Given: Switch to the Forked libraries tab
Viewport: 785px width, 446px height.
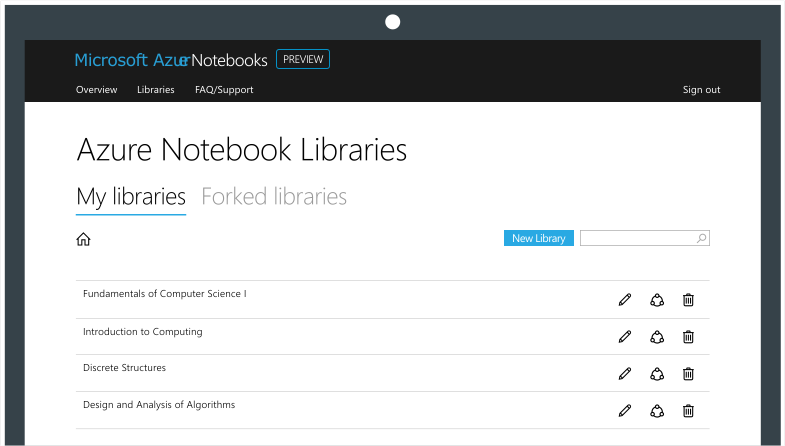Looking at the screenshot, I should click(x=274, y=196).
